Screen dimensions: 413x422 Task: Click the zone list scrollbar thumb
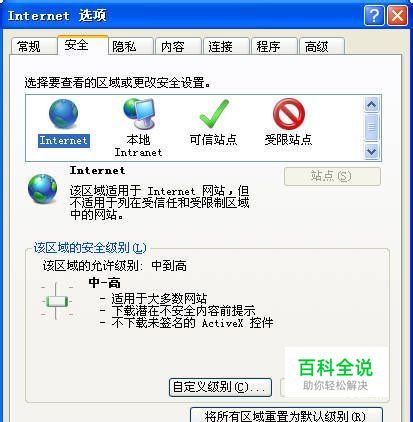click(371, 127)
